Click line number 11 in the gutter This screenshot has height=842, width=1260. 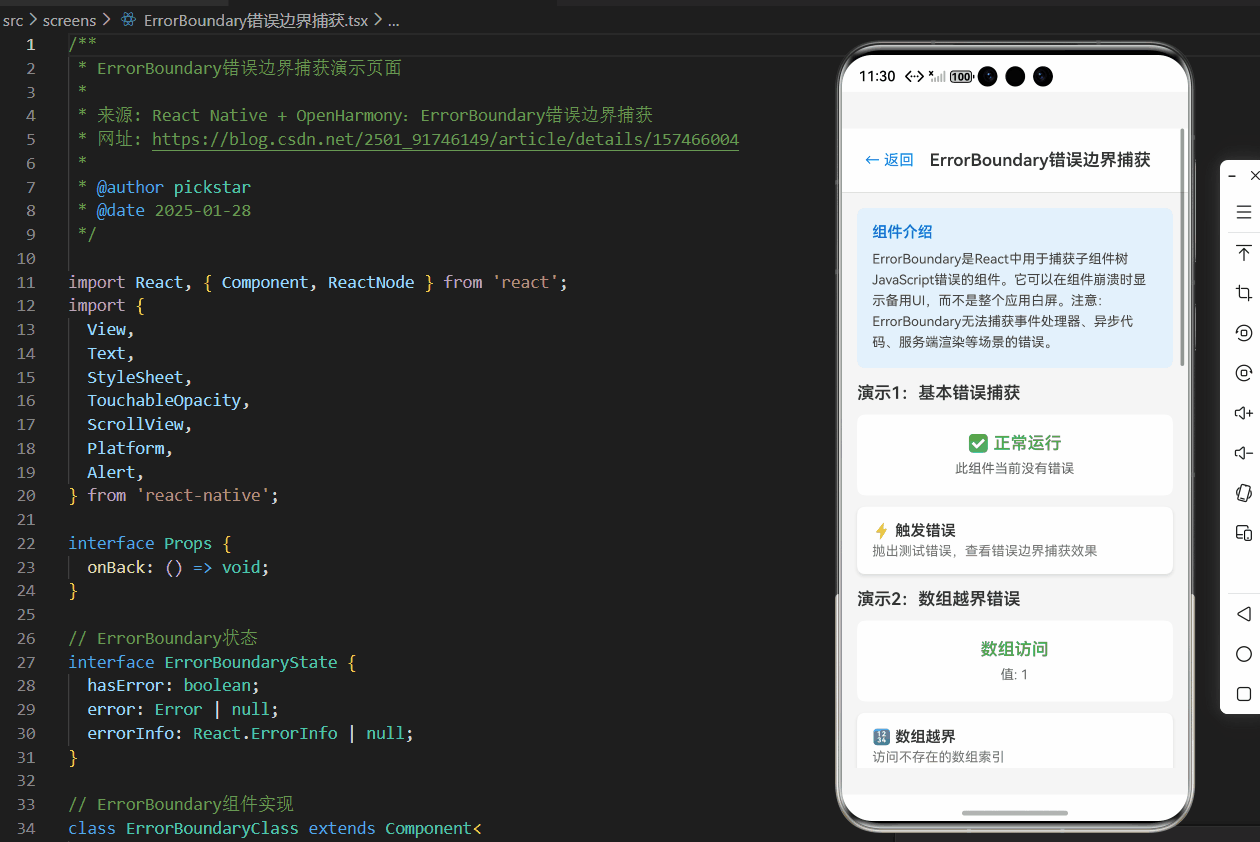26,282
